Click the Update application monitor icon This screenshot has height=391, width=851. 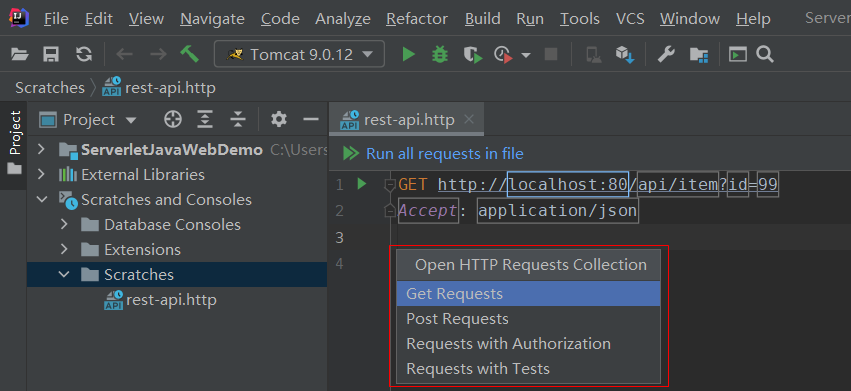(x=593, y=55)
